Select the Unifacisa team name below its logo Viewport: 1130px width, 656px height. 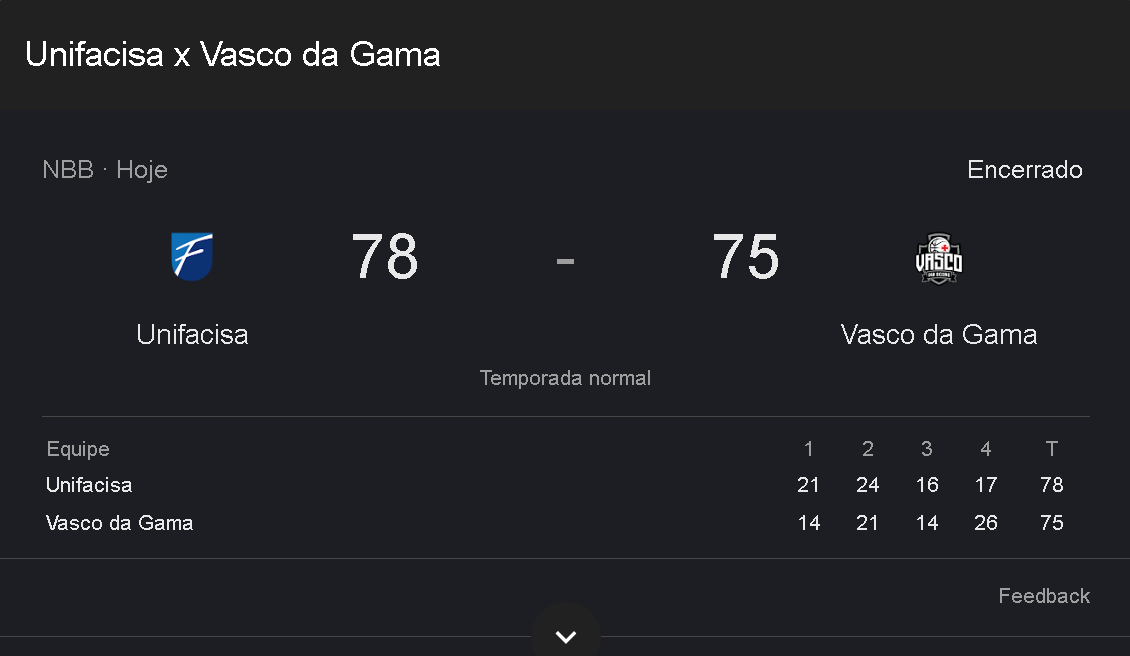192,334
